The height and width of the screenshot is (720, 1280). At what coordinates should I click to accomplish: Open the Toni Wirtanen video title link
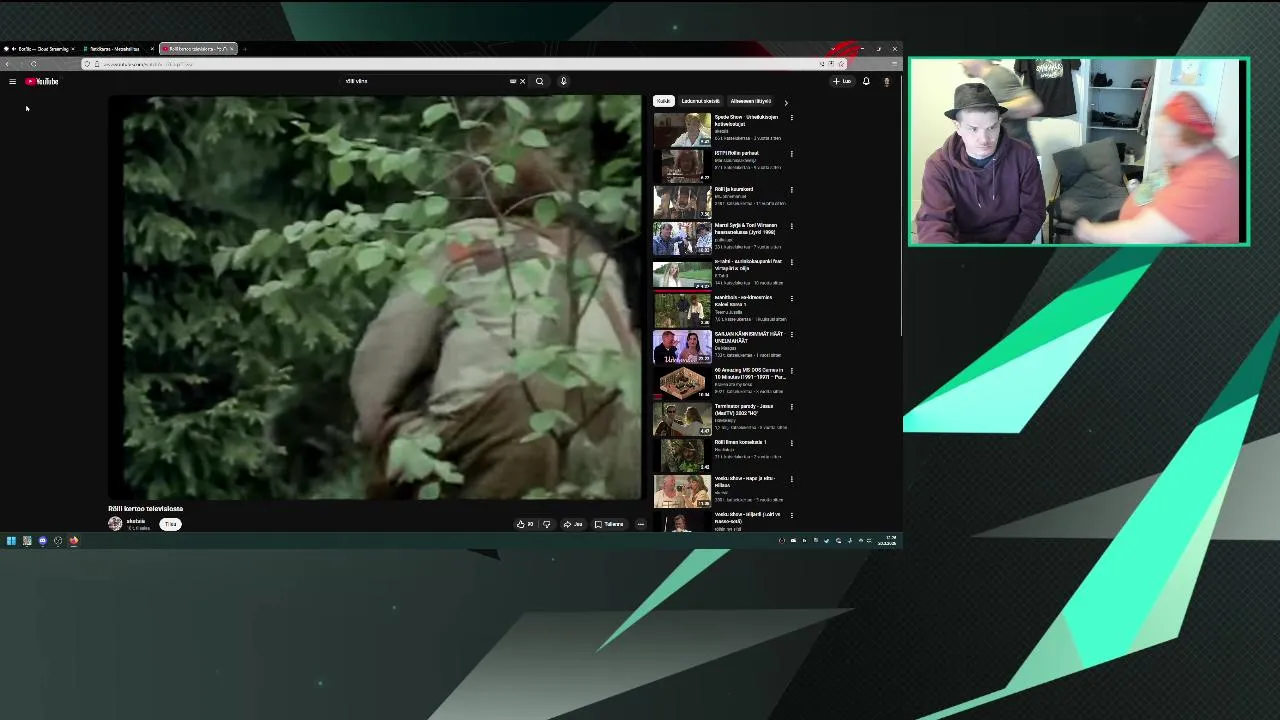[746, 229]
